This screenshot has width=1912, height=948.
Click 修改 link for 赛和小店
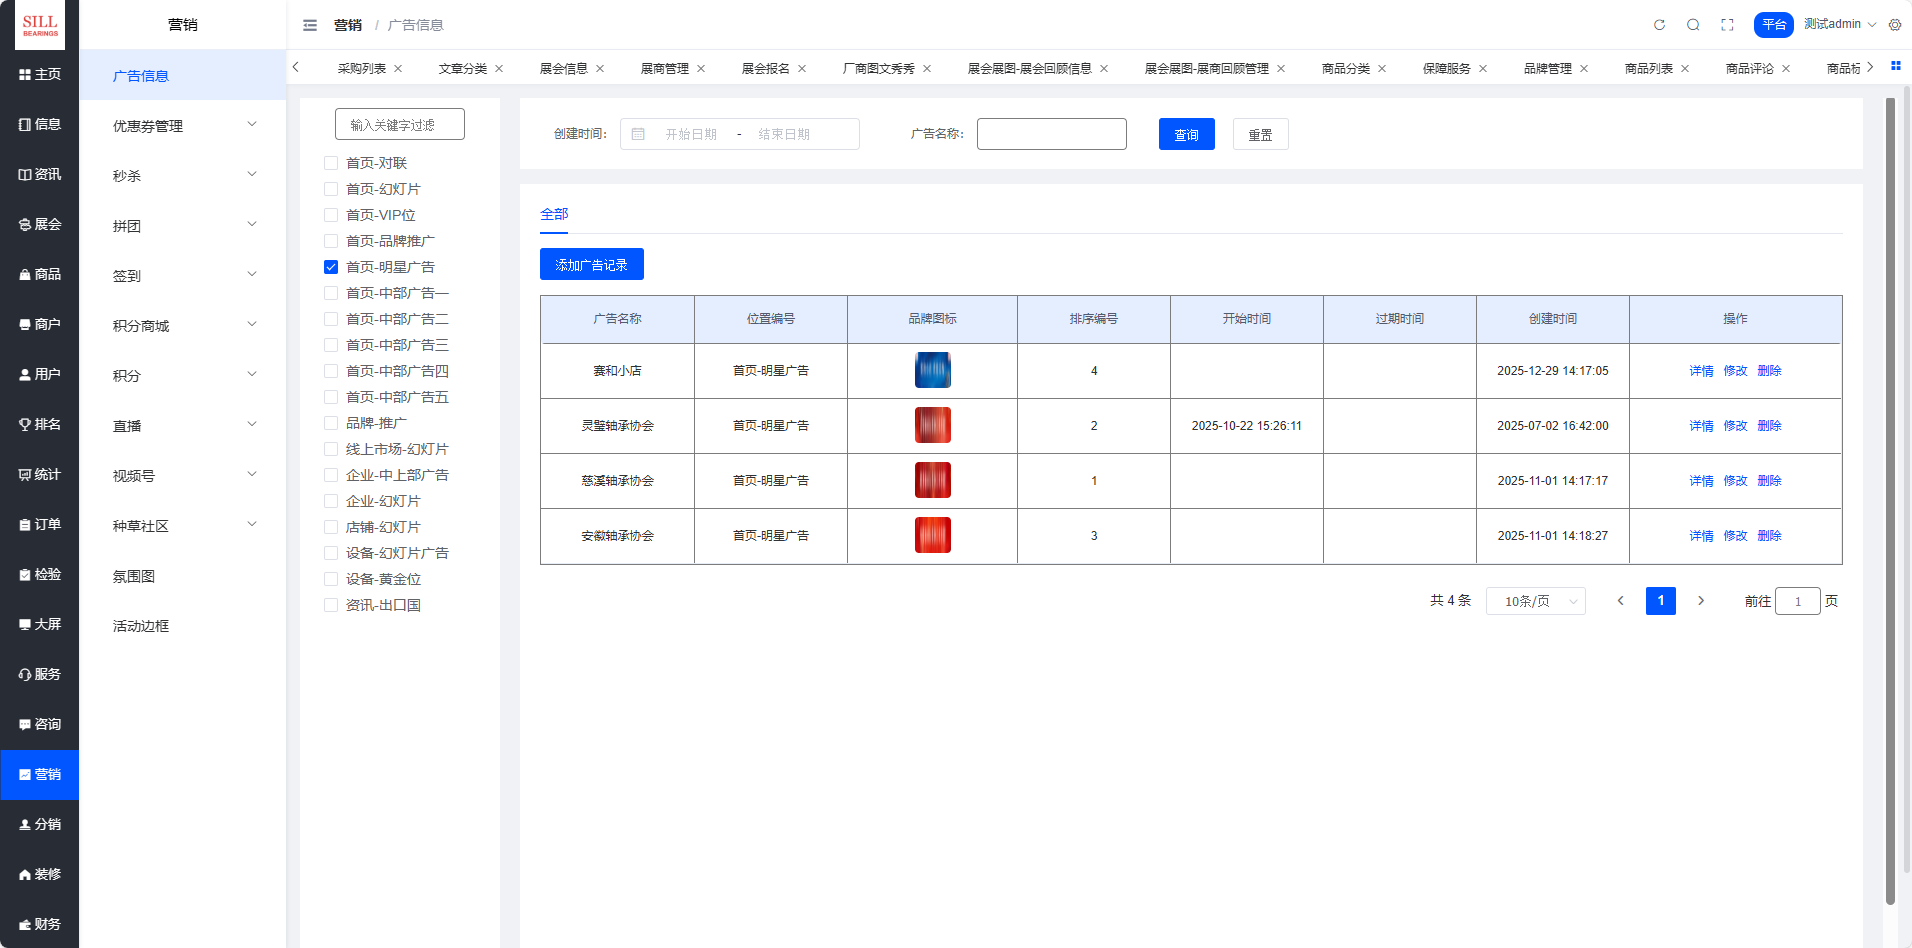tap(1735, 371)
